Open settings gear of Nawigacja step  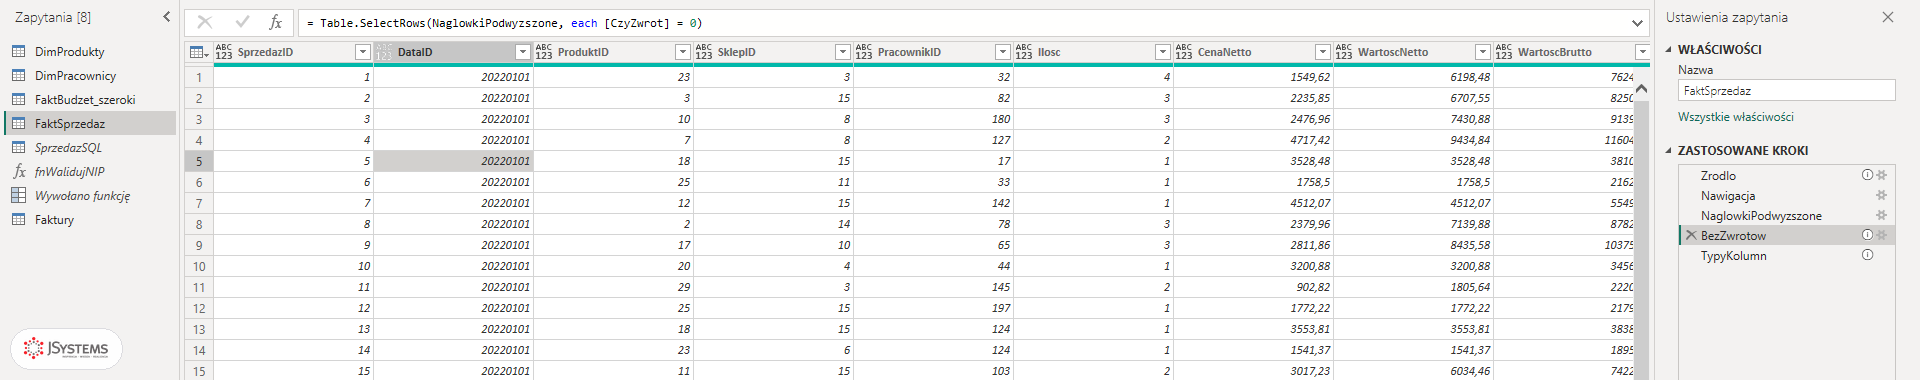pos(1882,195)
